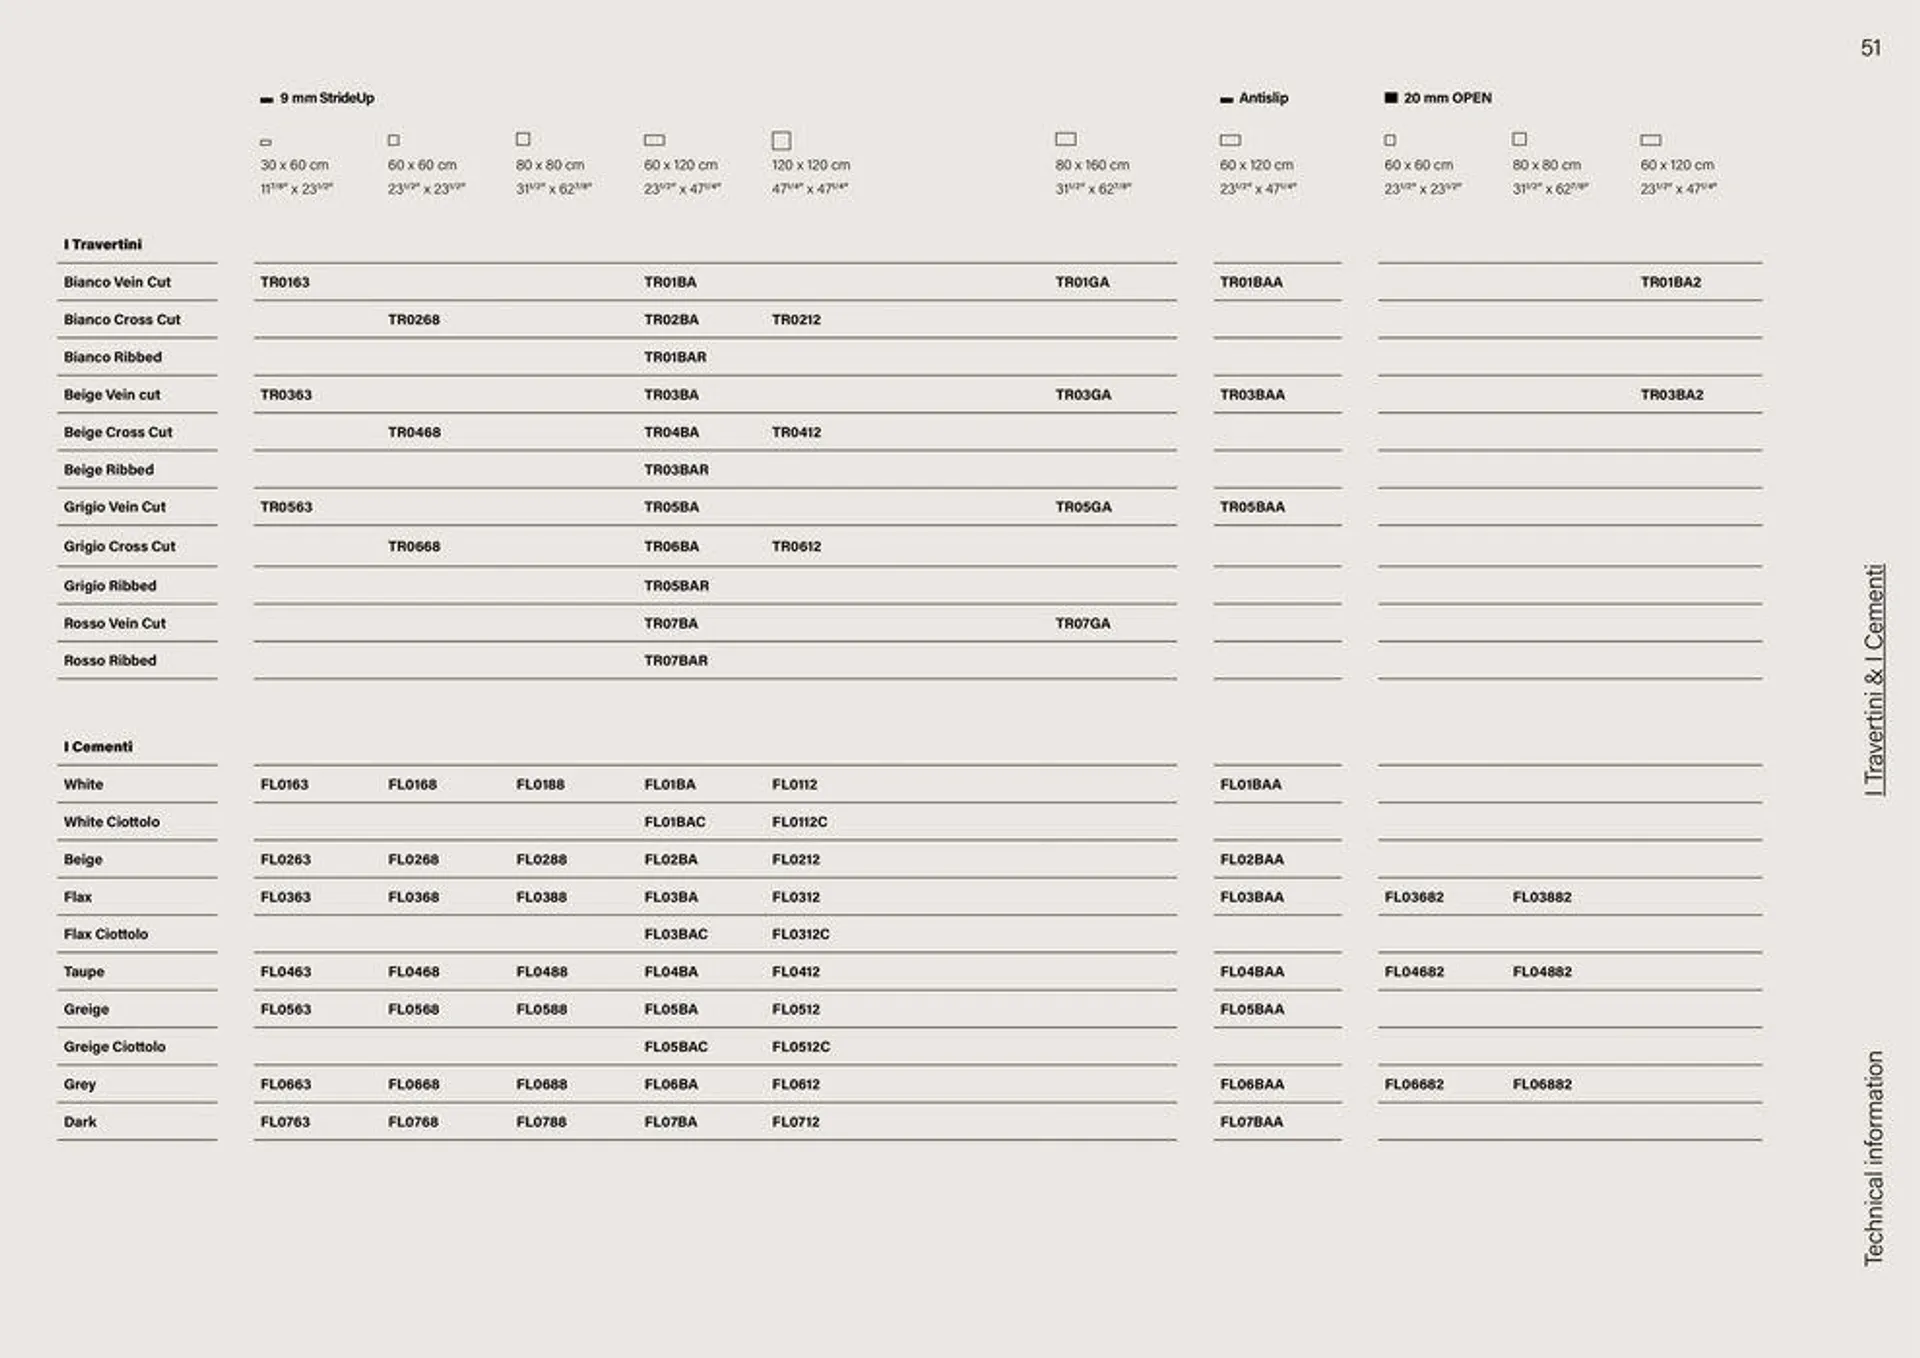Select the 'Bianco Vein Cut' row label

pyautogui.click(x=117, y=282)
